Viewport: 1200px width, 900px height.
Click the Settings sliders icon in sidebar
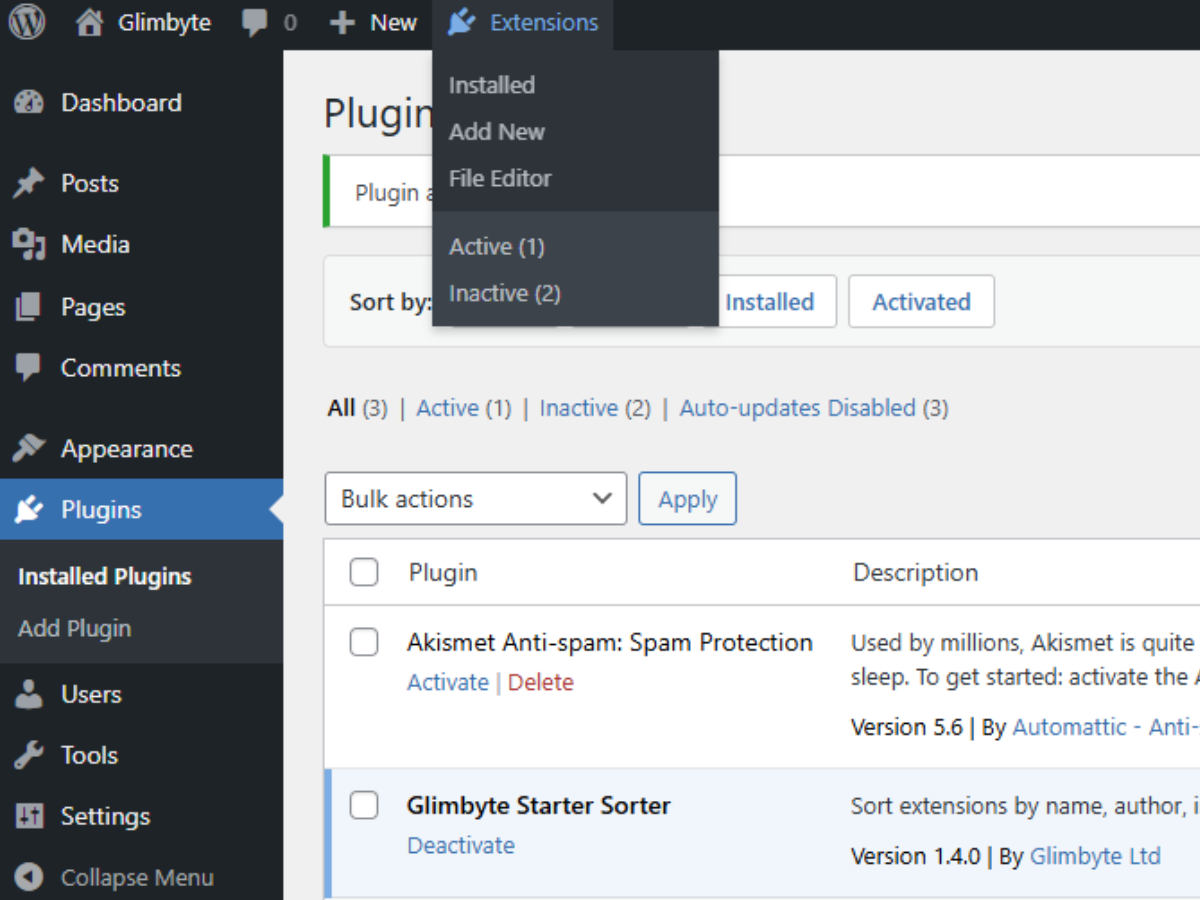29,816
